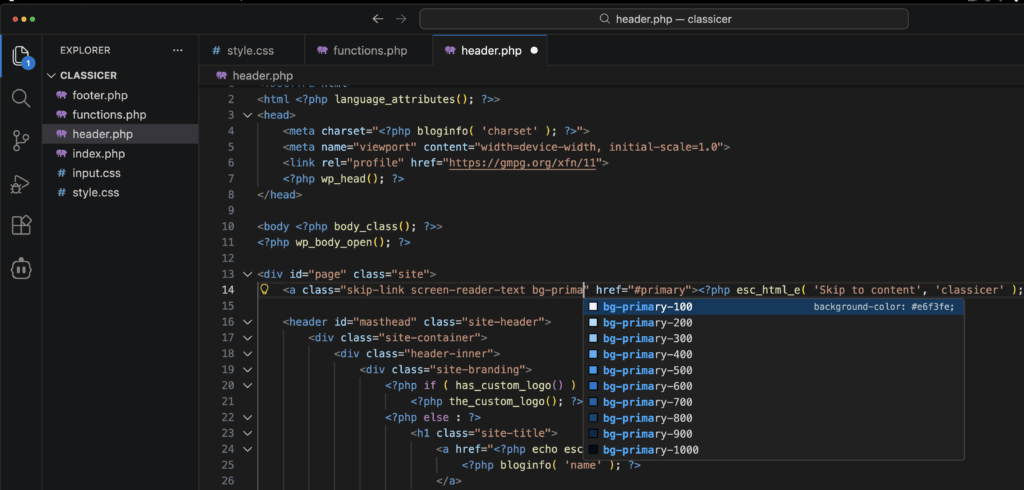Fold the php else block at line 22
The height and width of the screenshot is (490, 1024).
pos(247,417)
